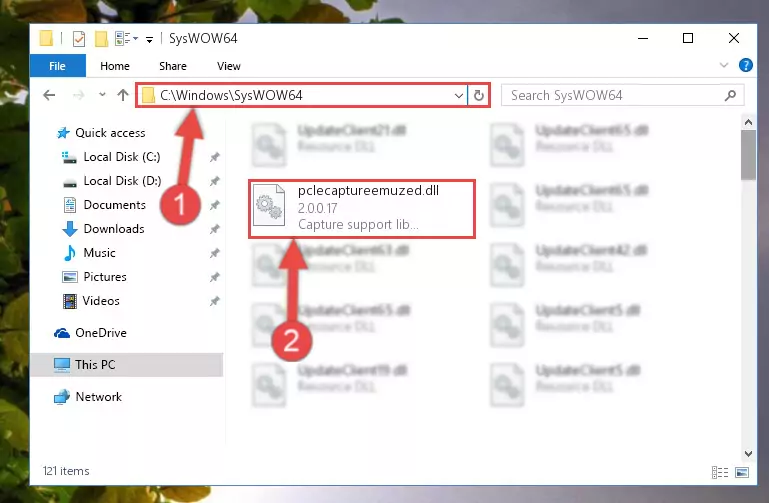The image size is (769, 503).
Task: Click the pin icon next to Documents
Action: pos(214,205)
